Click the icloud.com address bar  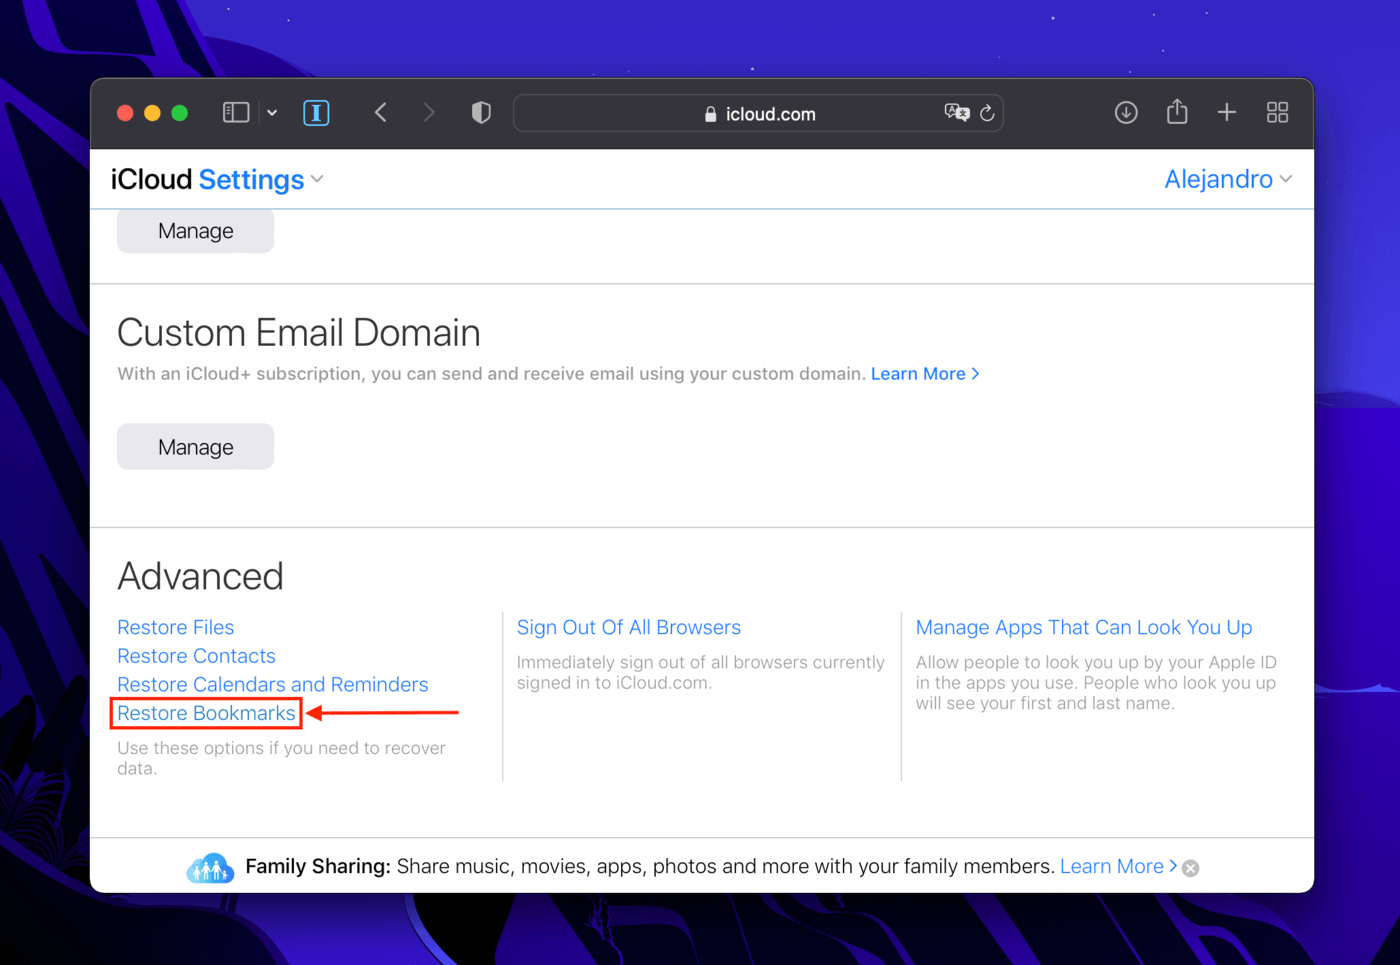[758, 113]
